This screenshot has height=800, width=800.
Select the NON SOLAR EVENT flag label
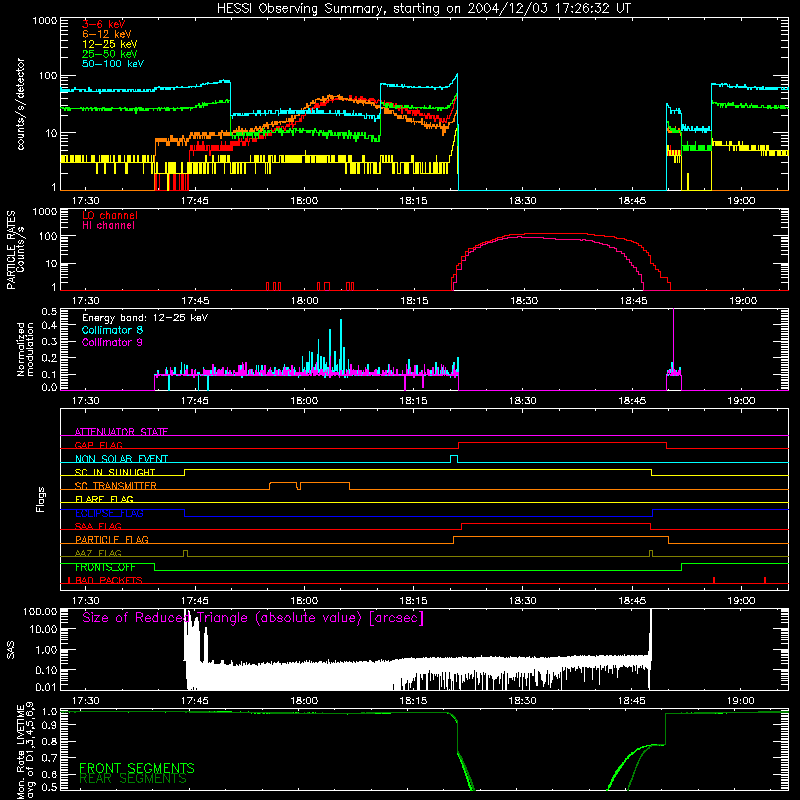pos(121,459)
